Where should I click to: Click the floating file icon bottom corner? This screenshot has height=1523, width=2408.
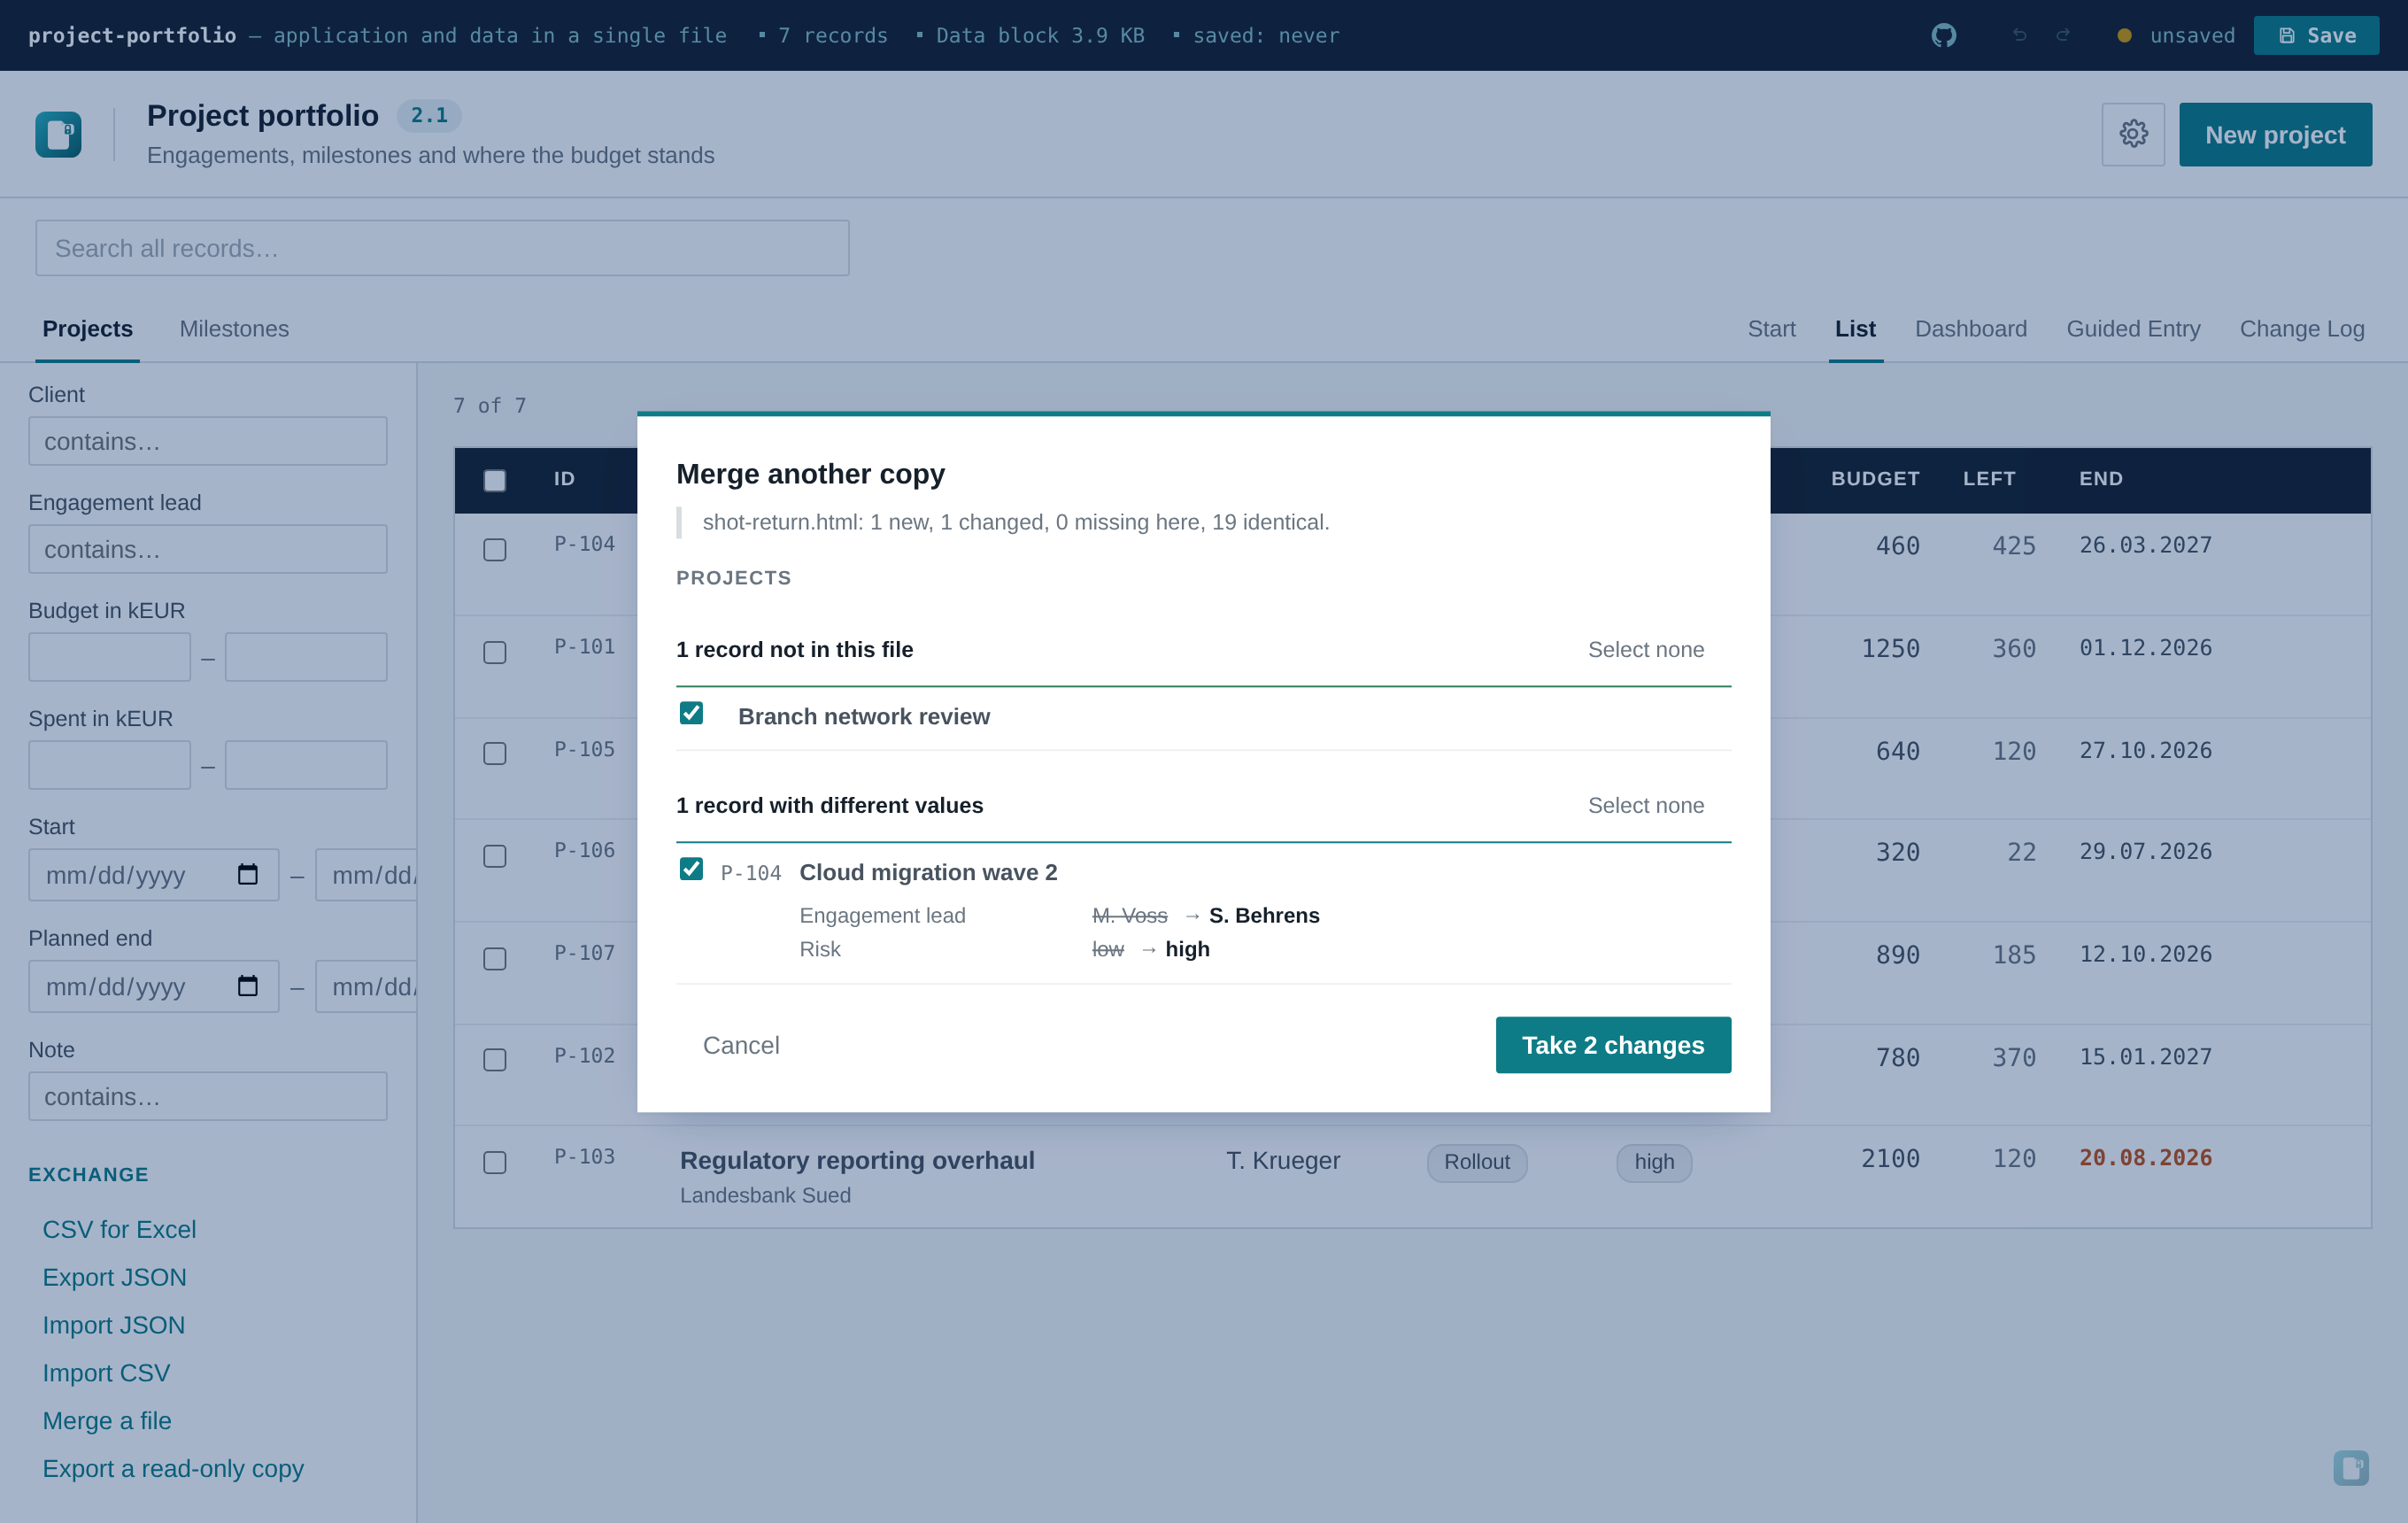tap(2350, 1467)
